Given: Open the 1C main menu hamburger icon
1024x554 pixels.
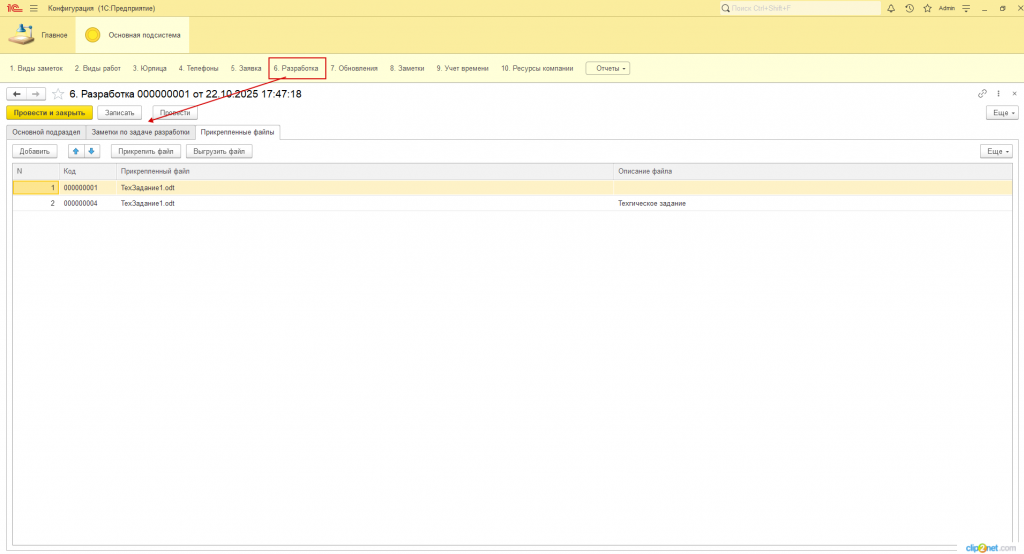Looking at the screenshot, I should pyautogui.click(x=33, y=8).
